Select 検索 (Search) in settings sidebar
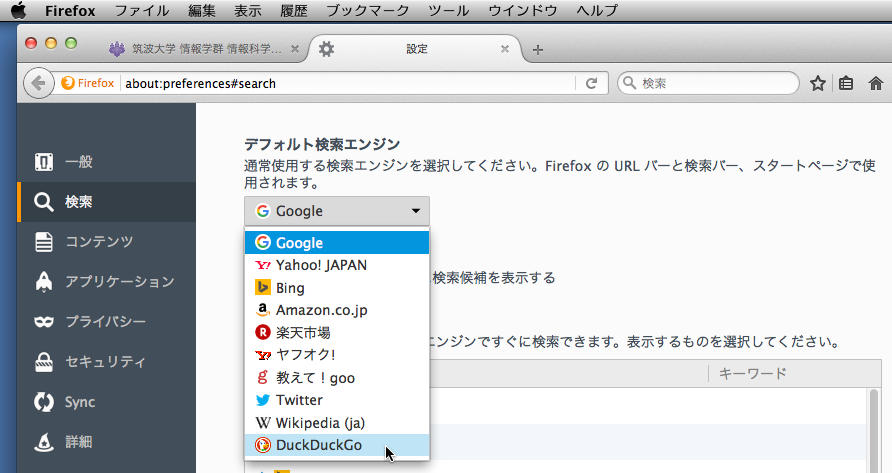 click(x=106, y=201)
